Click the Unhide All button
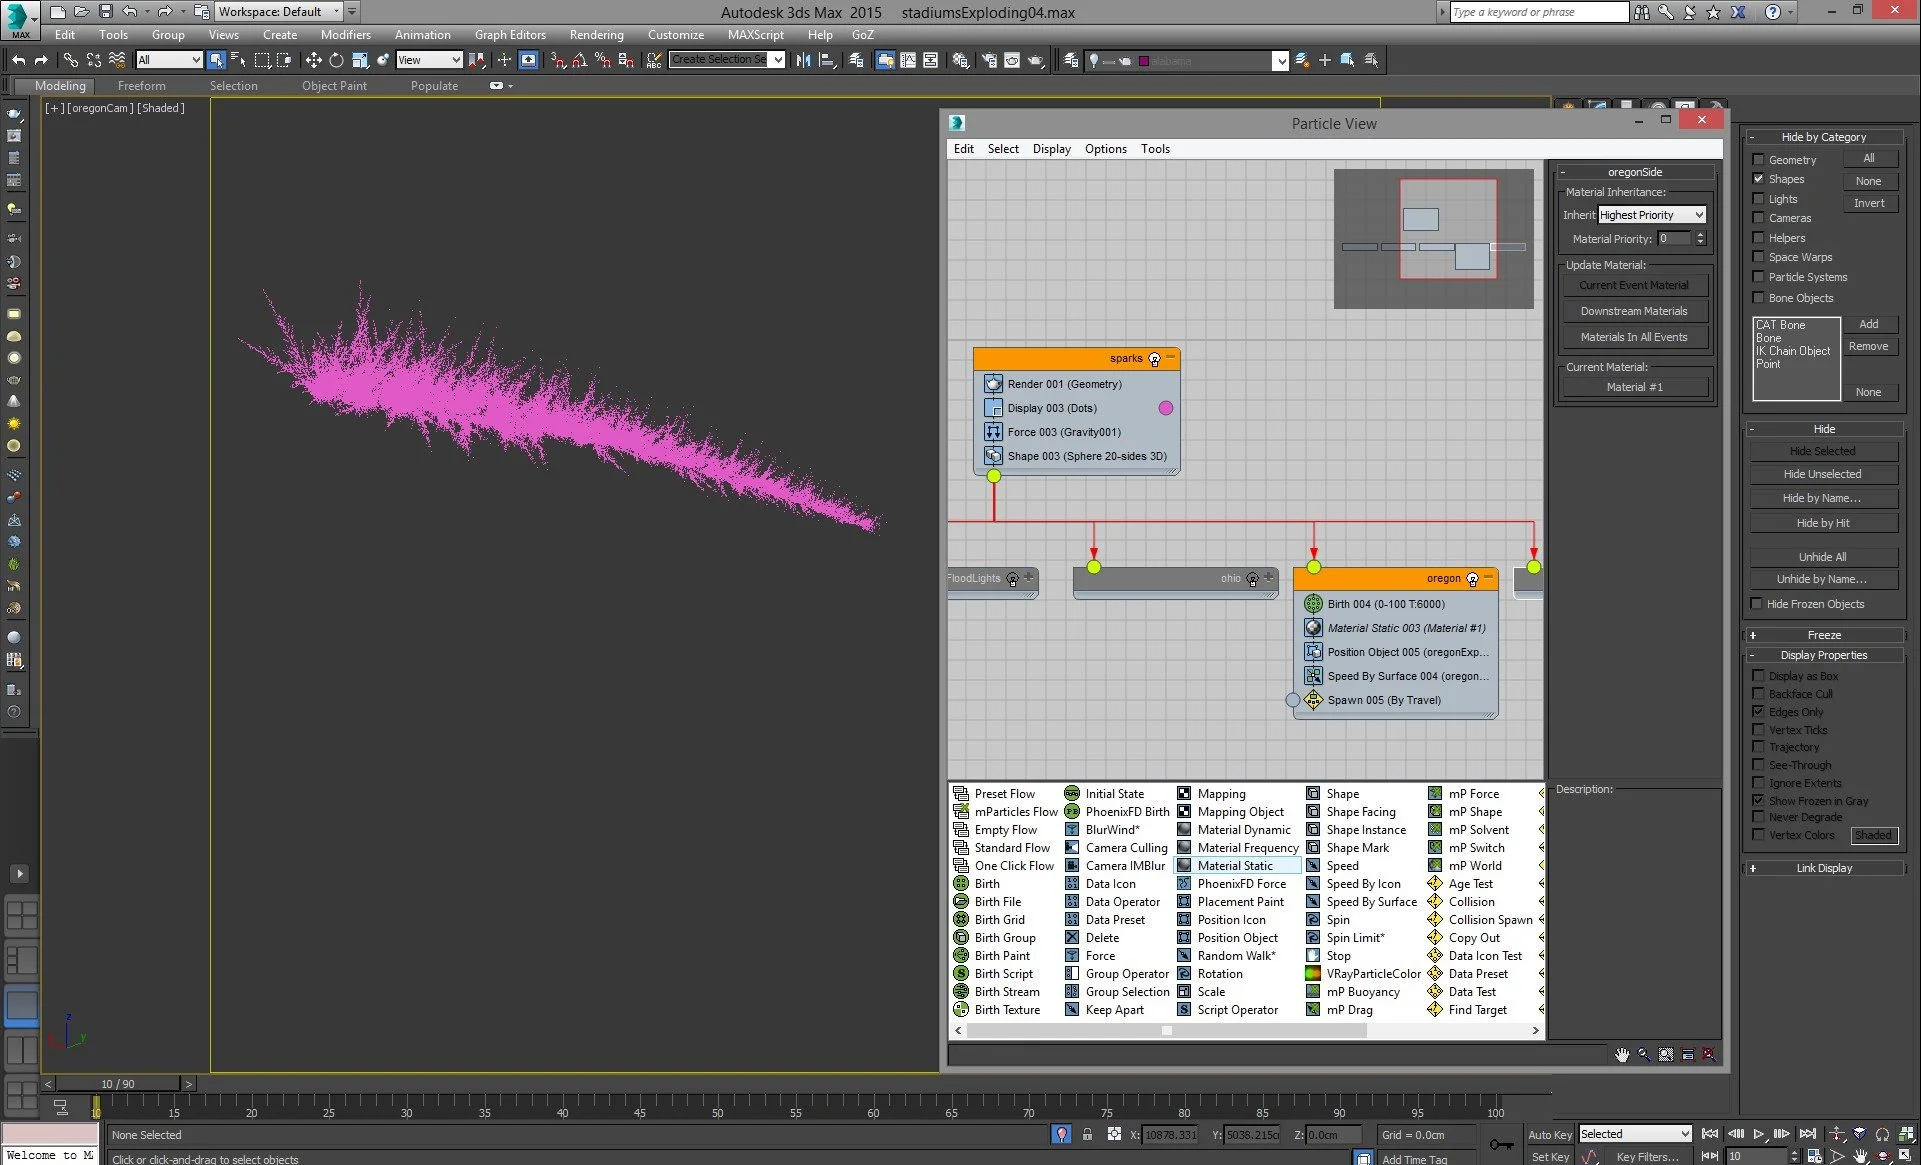This screenshot has height=1165, width=1921. point(1822,557)
